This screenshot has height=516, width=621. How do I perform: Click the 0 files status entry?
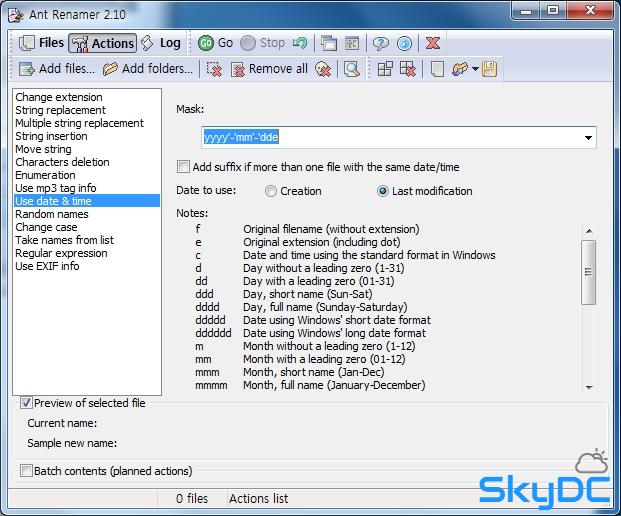point(192,499)
